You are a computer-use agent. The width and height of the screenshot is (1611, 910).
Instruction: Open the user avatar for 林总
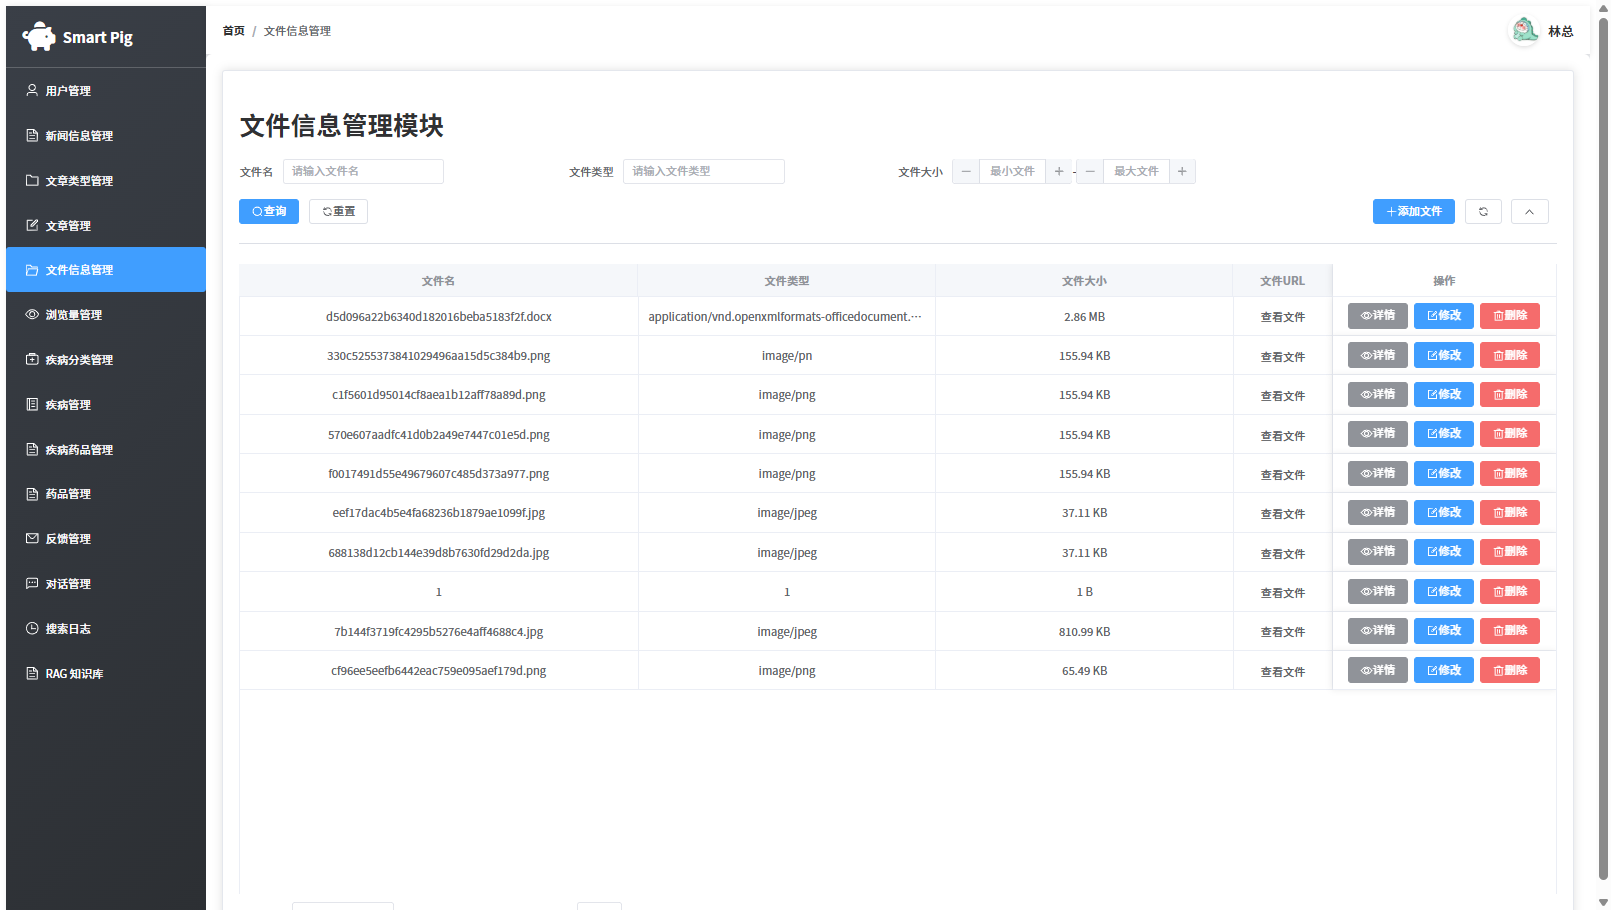(x=1524, y=31)
